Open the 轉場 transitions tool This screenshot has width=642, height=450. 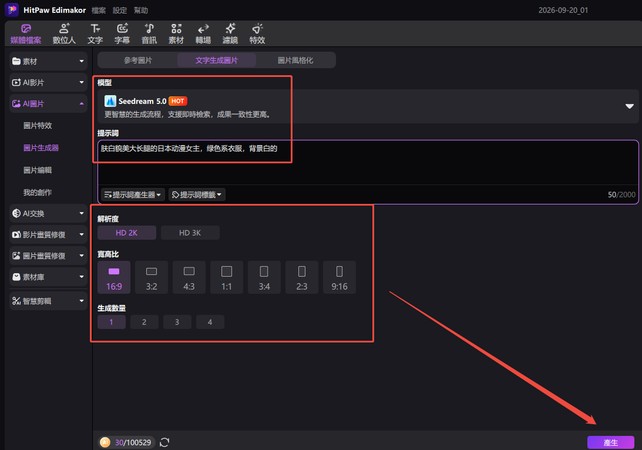[x=203, y=34]
